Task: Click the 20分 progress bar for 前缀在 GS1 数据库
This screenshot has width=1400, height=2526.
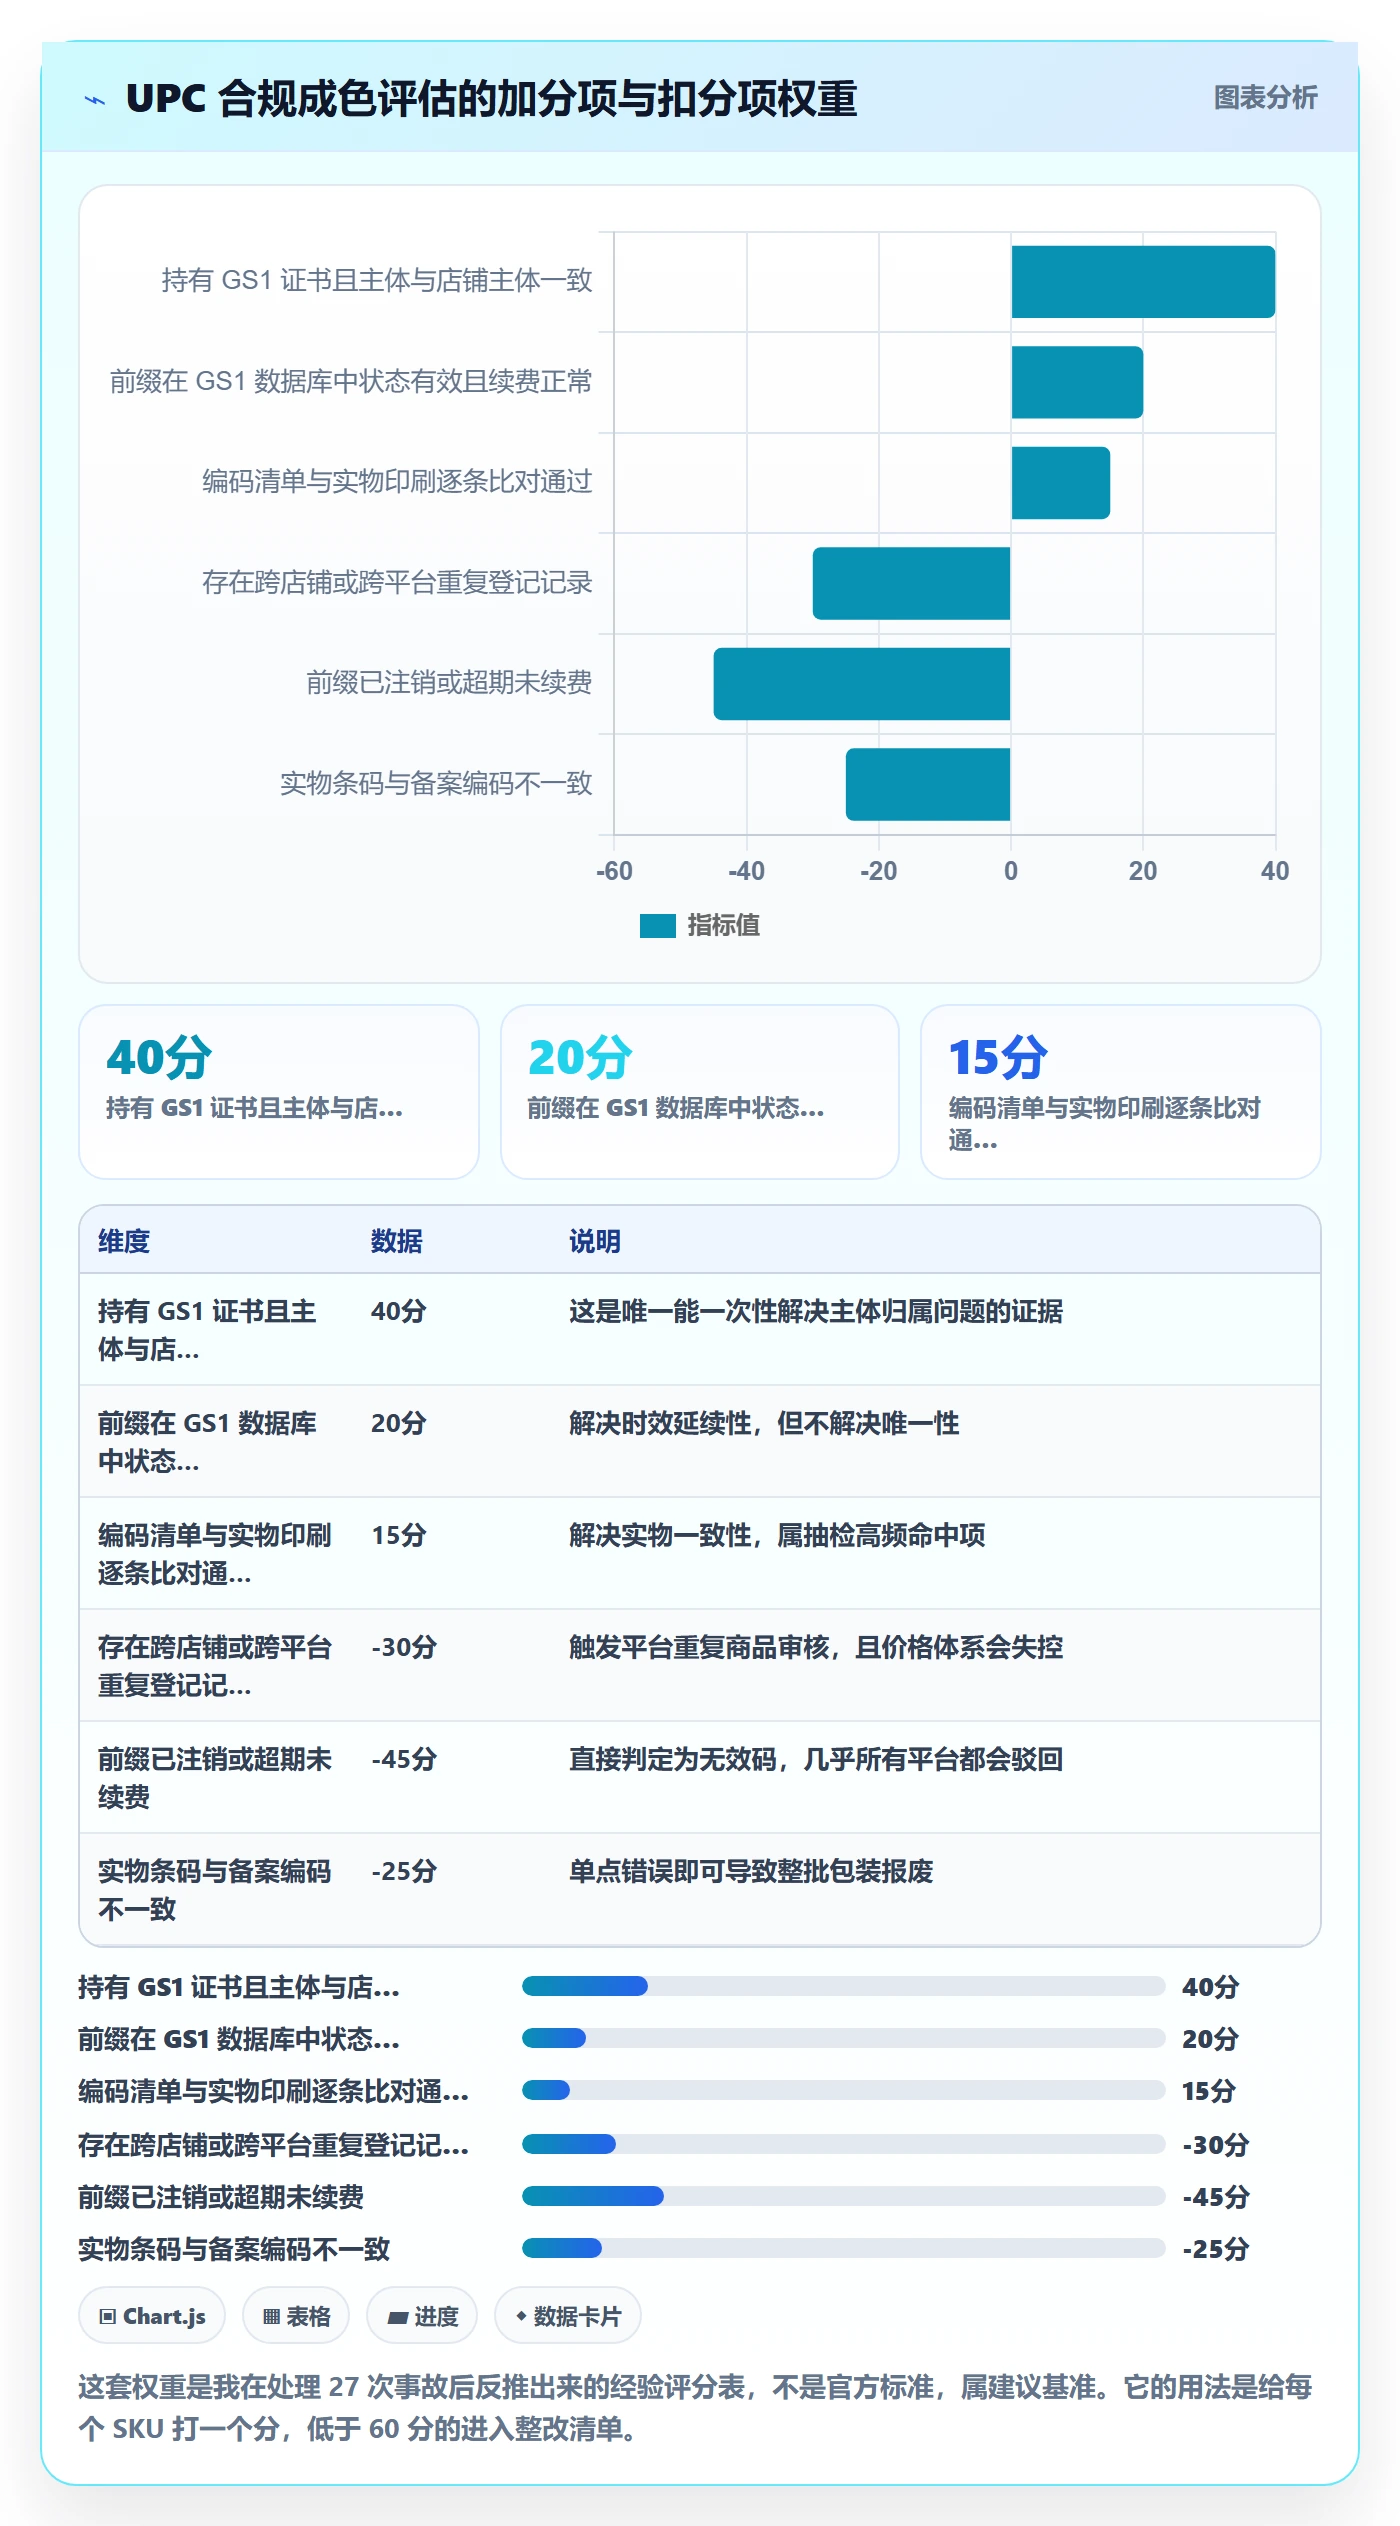Action: click(843, 2038)
